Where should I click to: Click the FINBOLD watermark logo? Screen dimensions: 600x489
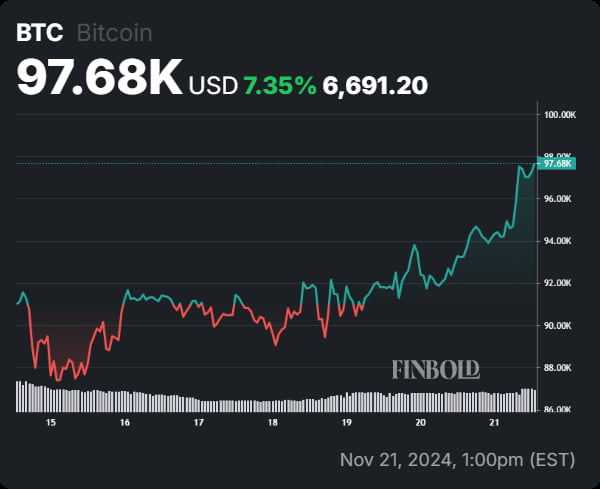pos(435,370)
